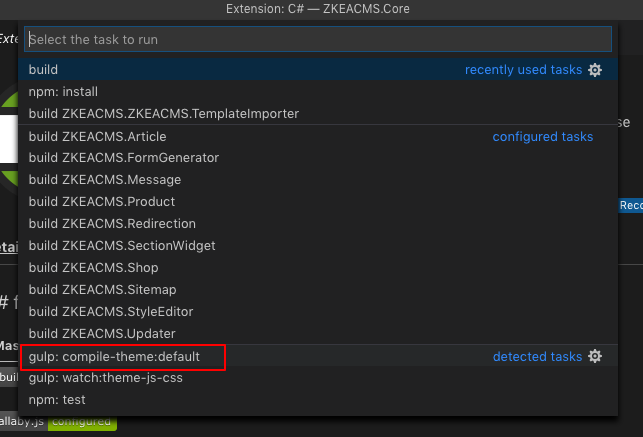Viewport: 643px width, 437px height.
Task: Select build ZKEACMS.Redirection task
Action: 318,224
